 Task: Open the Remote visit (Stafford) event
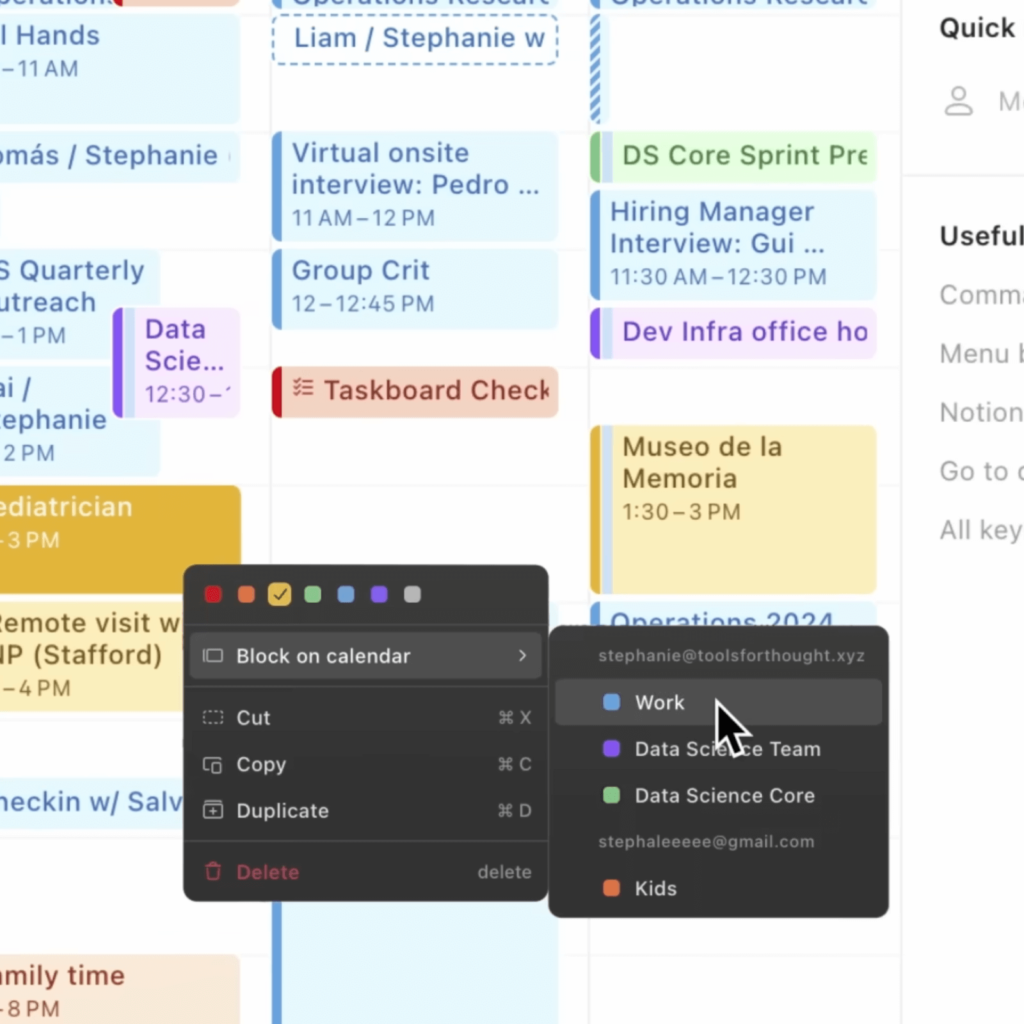point(91,656)
